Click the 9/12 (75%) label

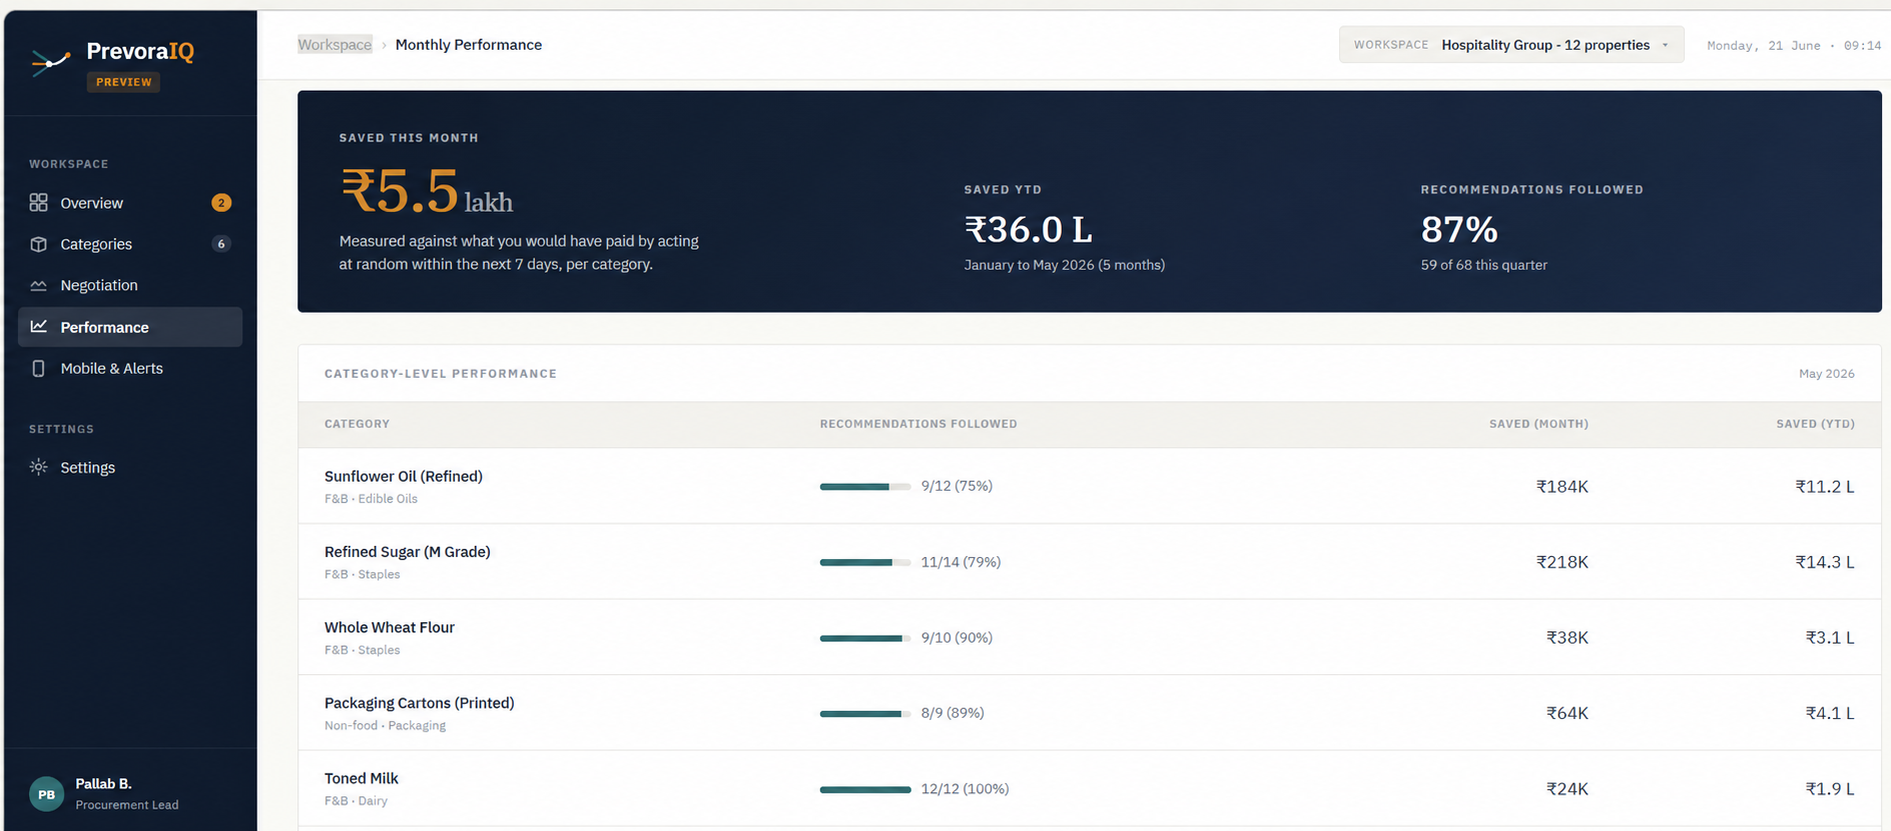956,486
